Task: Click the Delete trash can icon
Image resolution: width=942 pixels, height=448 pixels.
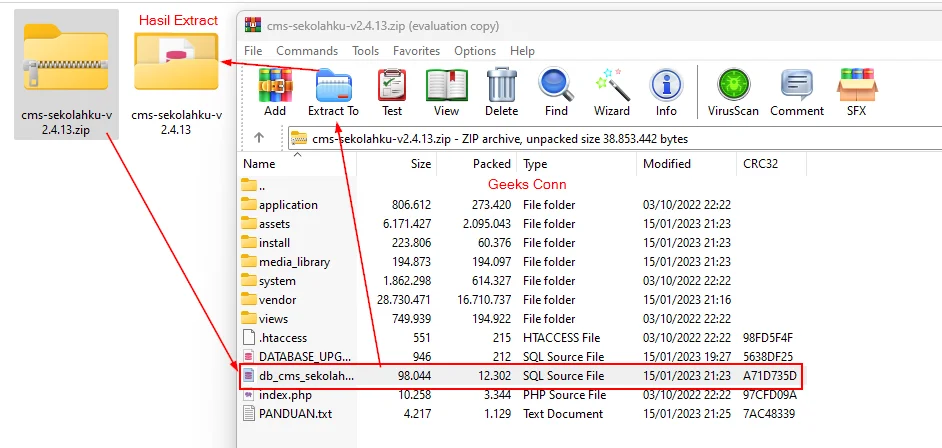Action: [x=502, y=85]
